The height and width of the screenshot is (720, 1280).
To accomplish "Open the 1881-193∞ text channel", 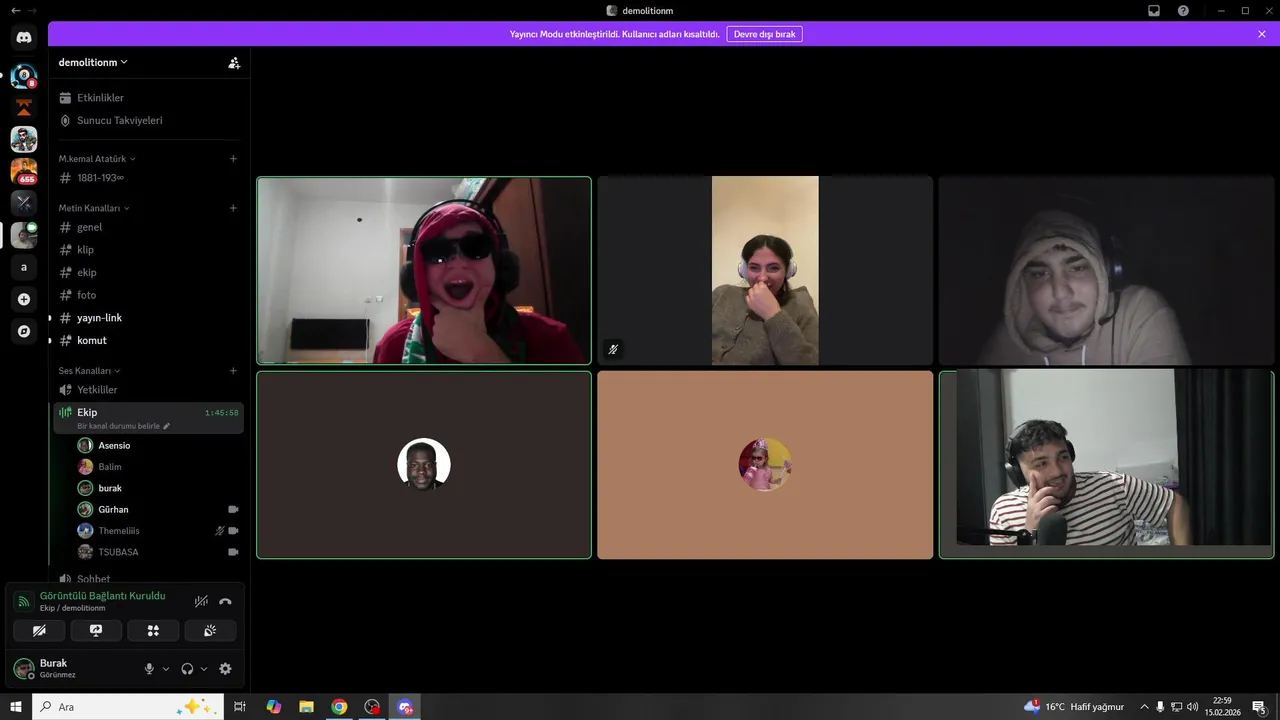I will pyautogui.click(x=148, y=178).
